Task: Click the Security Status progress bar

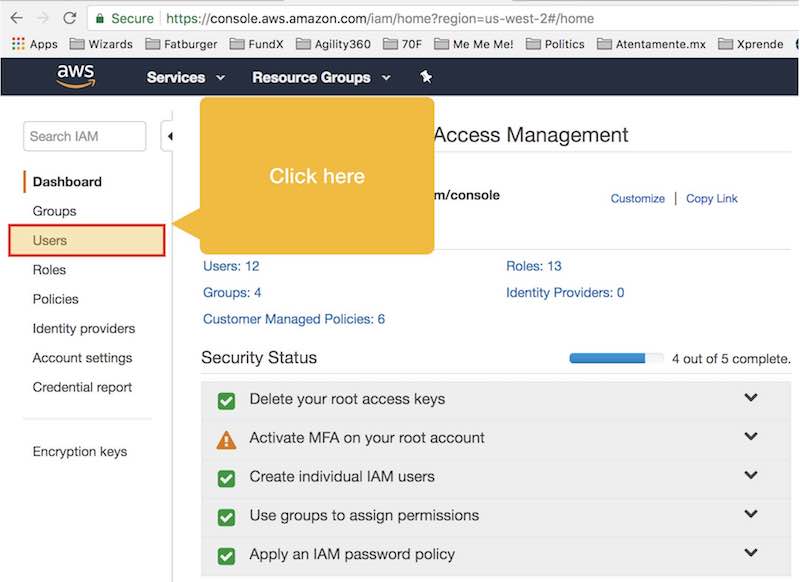Action: [x=616, y=359]
